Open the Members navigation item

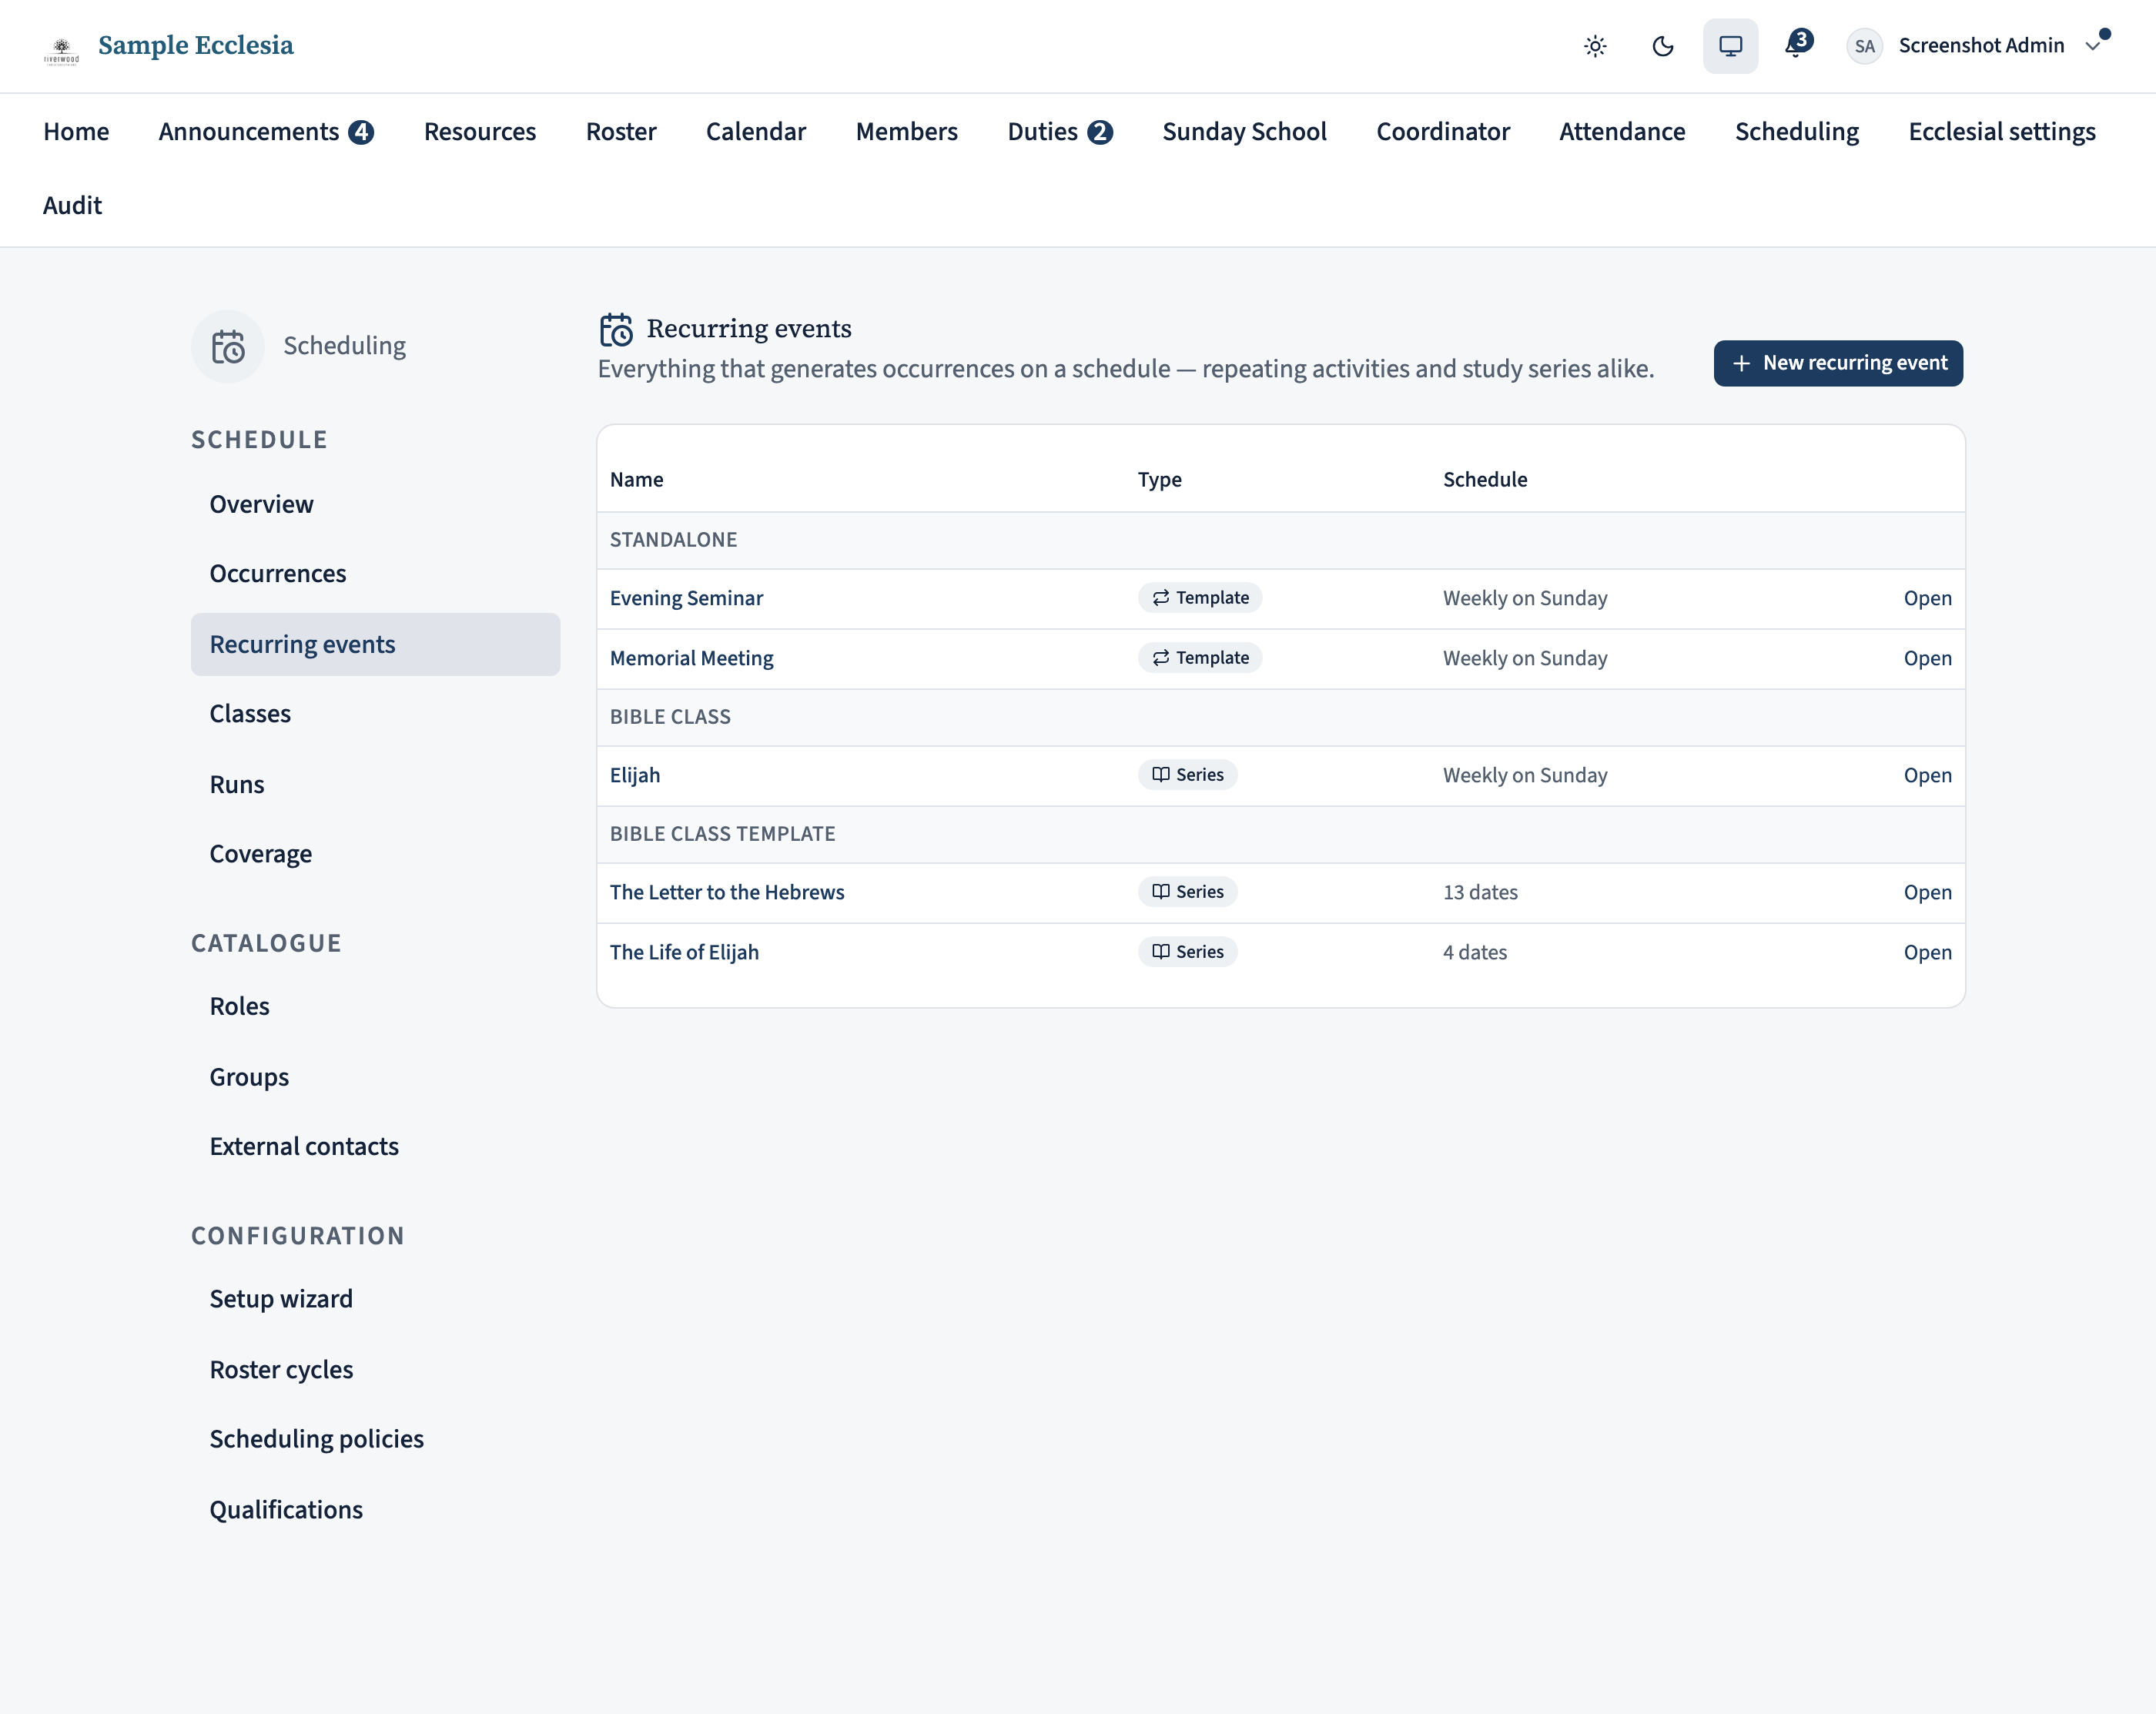pyautogui.click(x=906, y=132)
